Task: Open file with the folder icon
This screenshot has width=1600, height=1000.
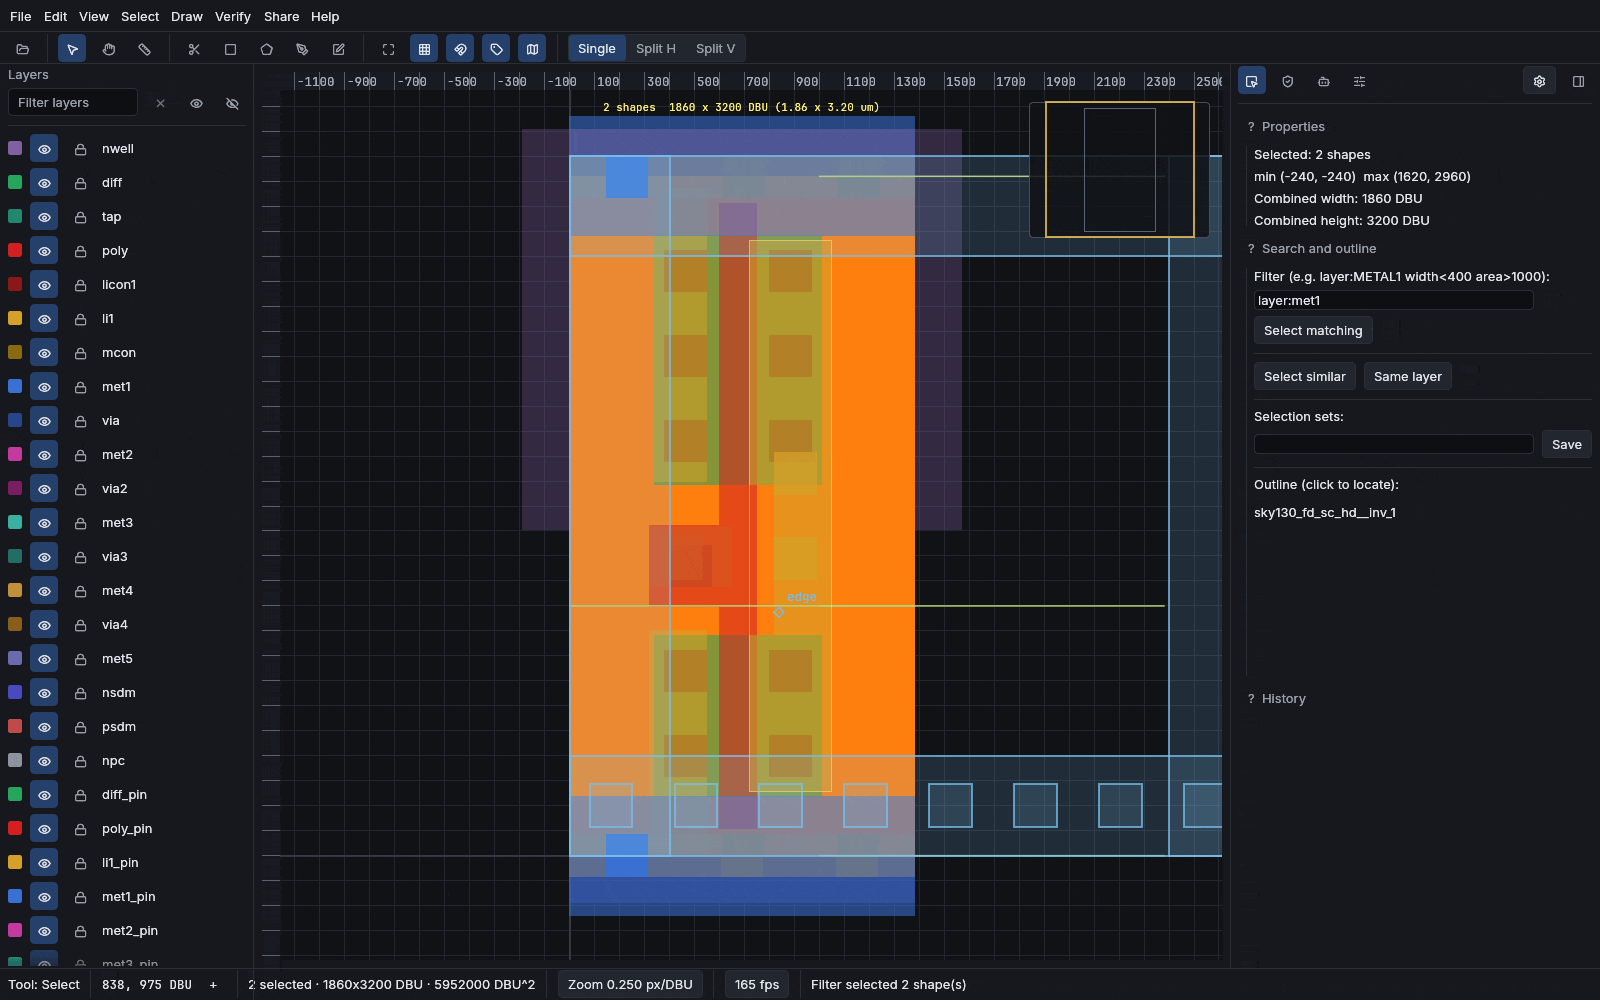Action: (23, 49)
